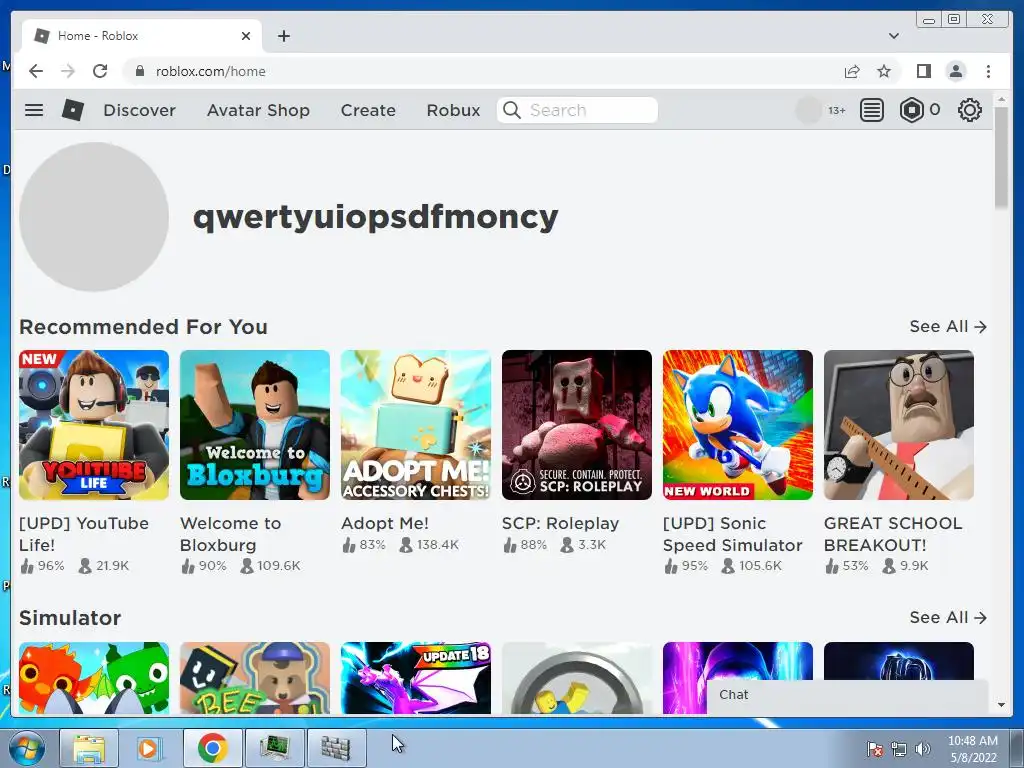Open SCP: Roleplay game thumbnail

[x=577, y=425]
